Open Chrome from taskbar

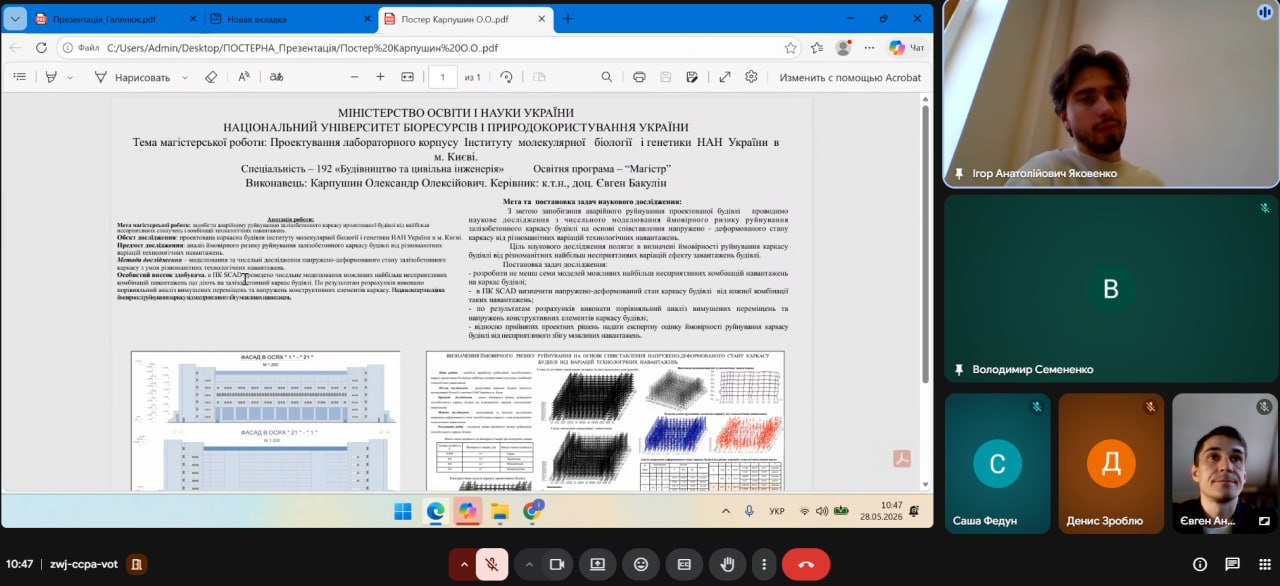[x=532, y=511]
